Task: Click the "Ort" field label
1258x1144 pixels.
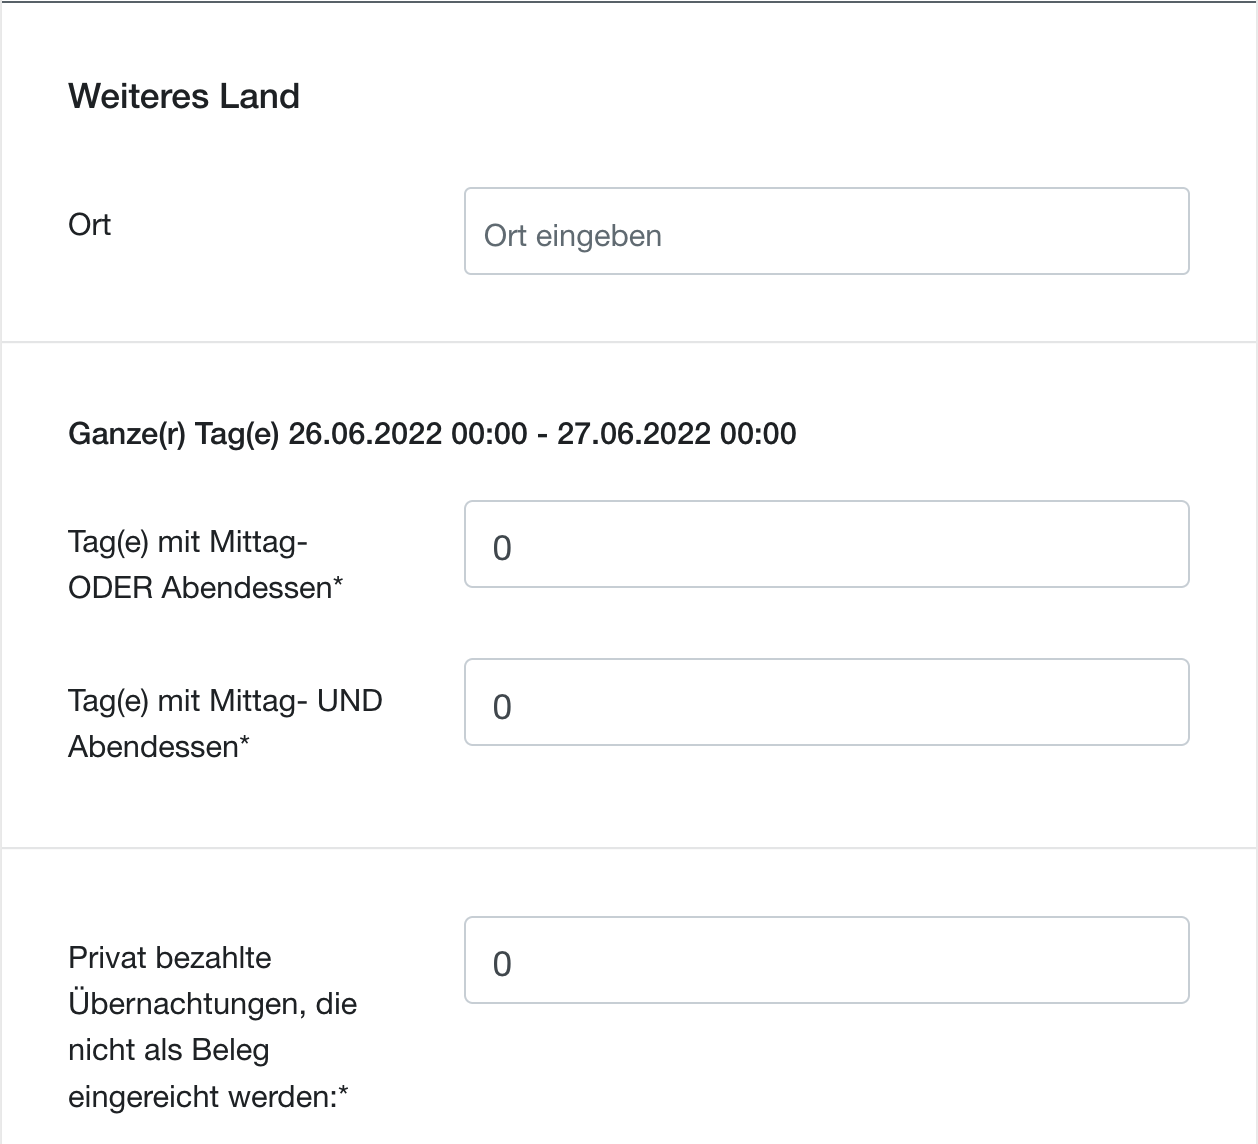Action: pos(89,225)
